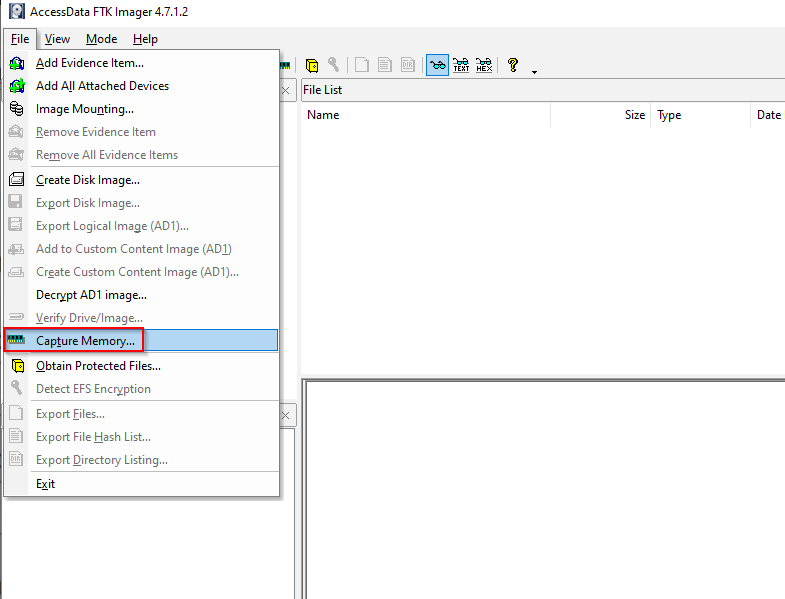Image resolution: width=785 pixels, height=599 pixels.
Task: Click the Add All Attached Devices icon
Action: 17,86
